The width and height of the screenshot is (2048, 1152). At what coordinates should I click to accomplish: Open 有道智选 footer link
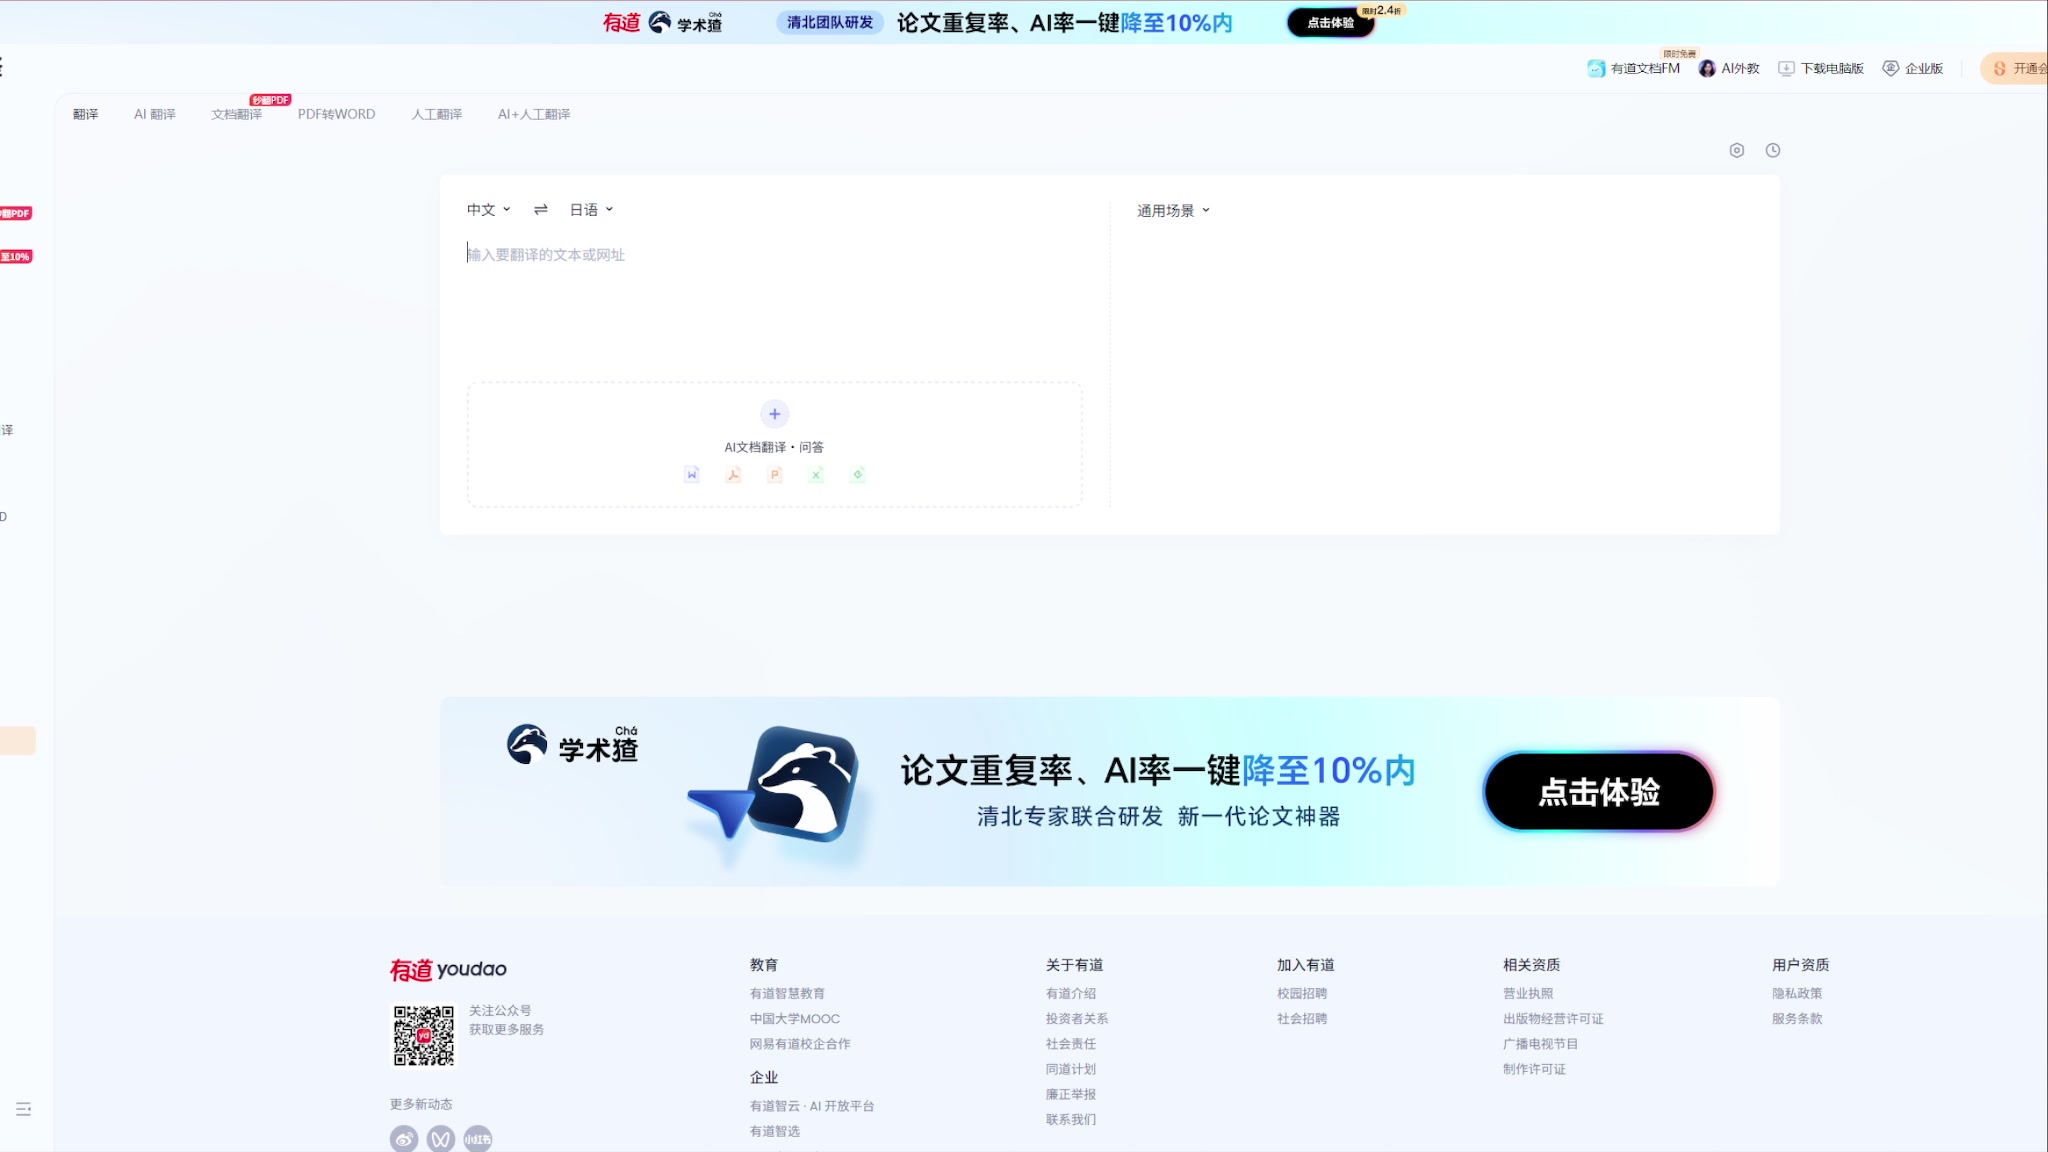[775, 1131]
